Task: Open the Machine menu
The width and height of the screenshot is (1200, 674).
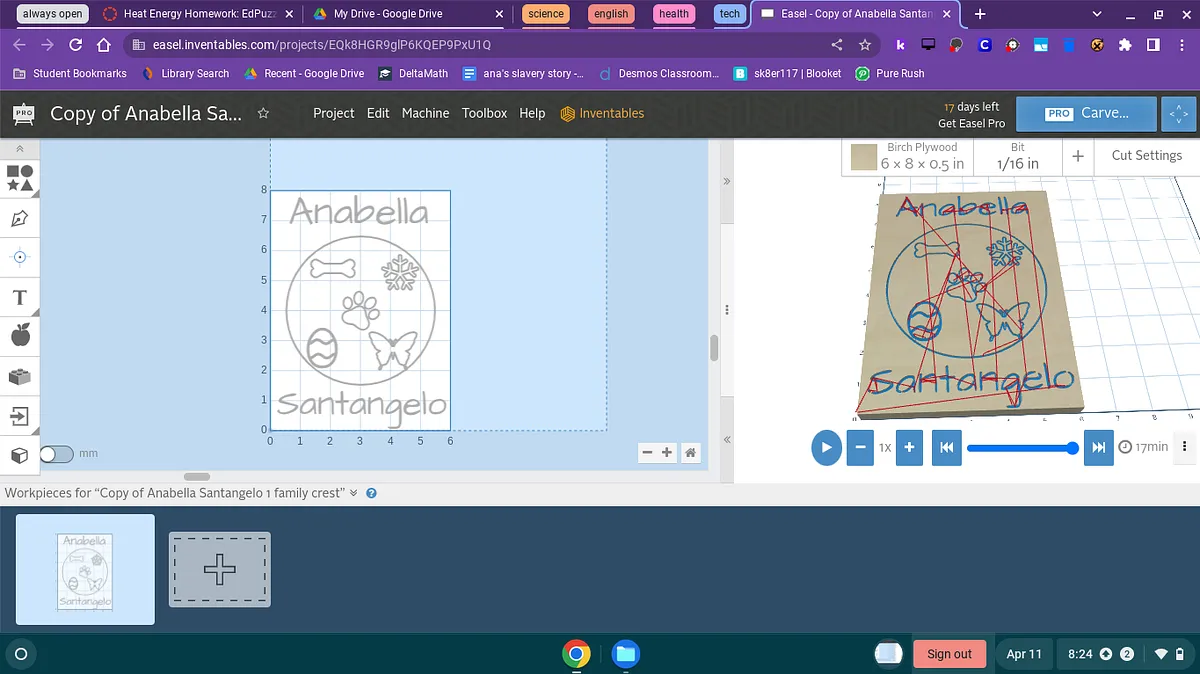Action: click(x=425, y=113)
